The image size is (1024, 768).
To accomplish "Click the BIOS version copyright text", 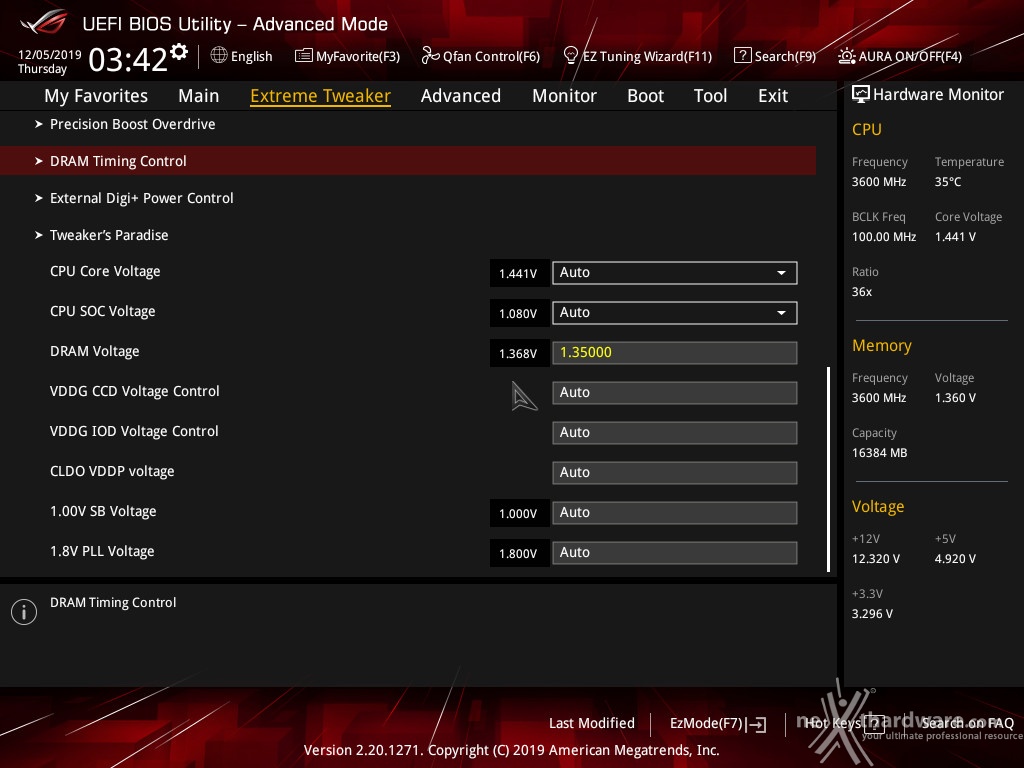I will pyautogui.click(x=511, y=750).
